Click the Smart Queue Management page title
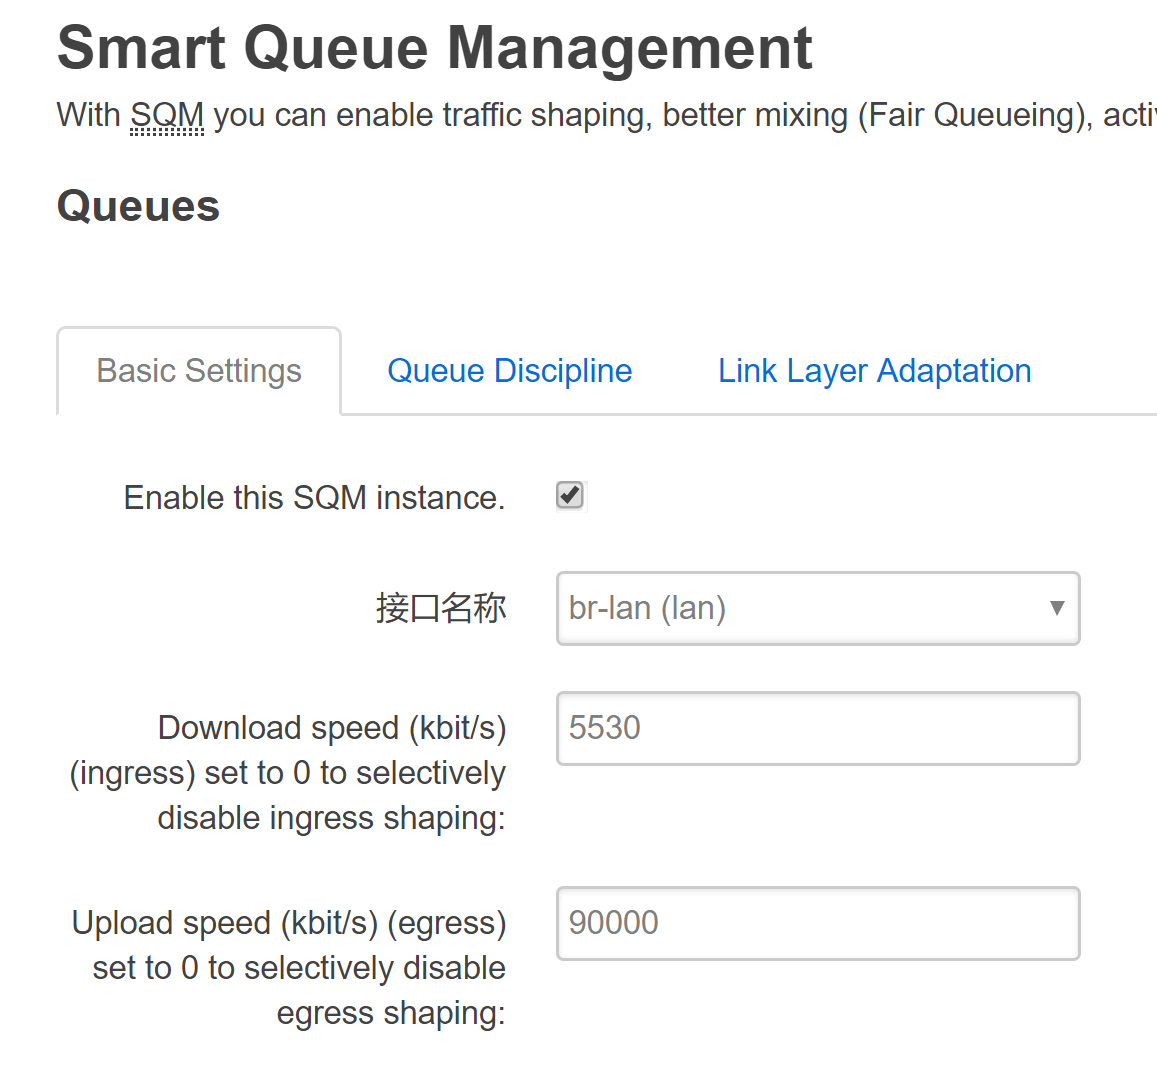The image size is (1157, 1067). 434,48
